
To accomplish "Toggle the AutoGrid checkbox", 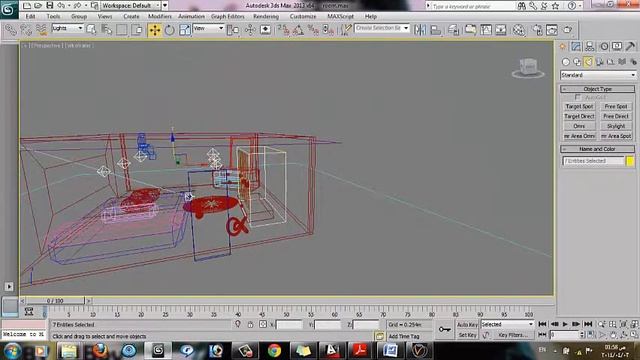I will coord(578,97).
